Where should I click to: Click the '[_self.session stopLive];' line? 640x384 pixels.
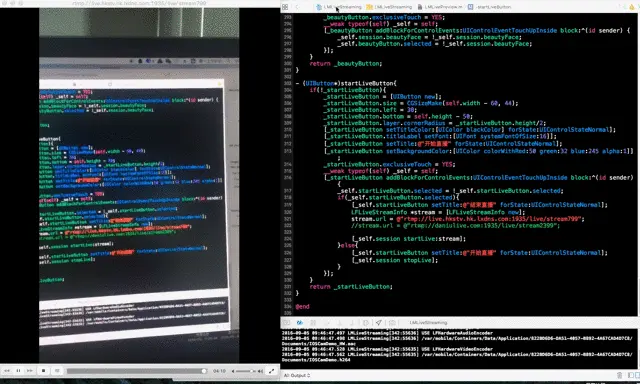[394, 260]
